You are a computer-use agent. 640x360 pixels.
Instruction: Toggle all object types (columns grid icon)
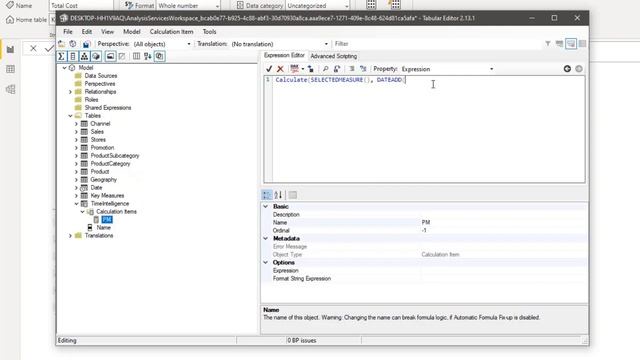click(136, 56)
